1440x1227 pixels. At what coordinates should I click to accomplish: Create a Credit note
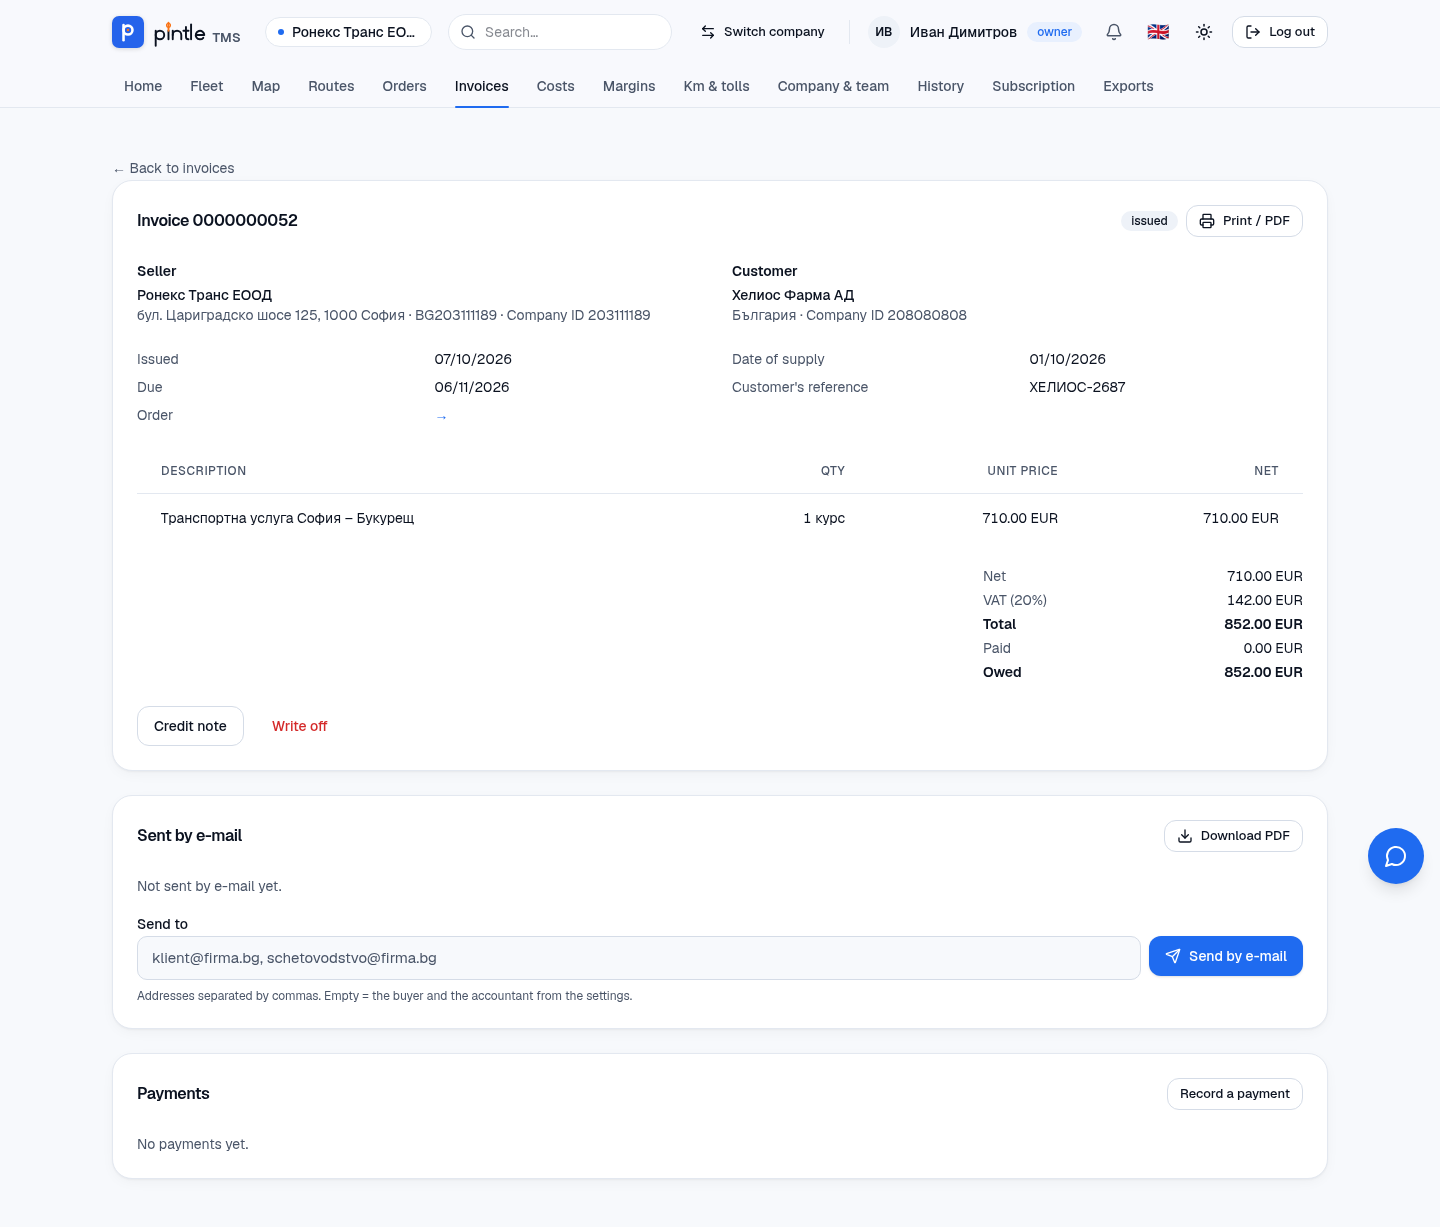tap(190, 726)
